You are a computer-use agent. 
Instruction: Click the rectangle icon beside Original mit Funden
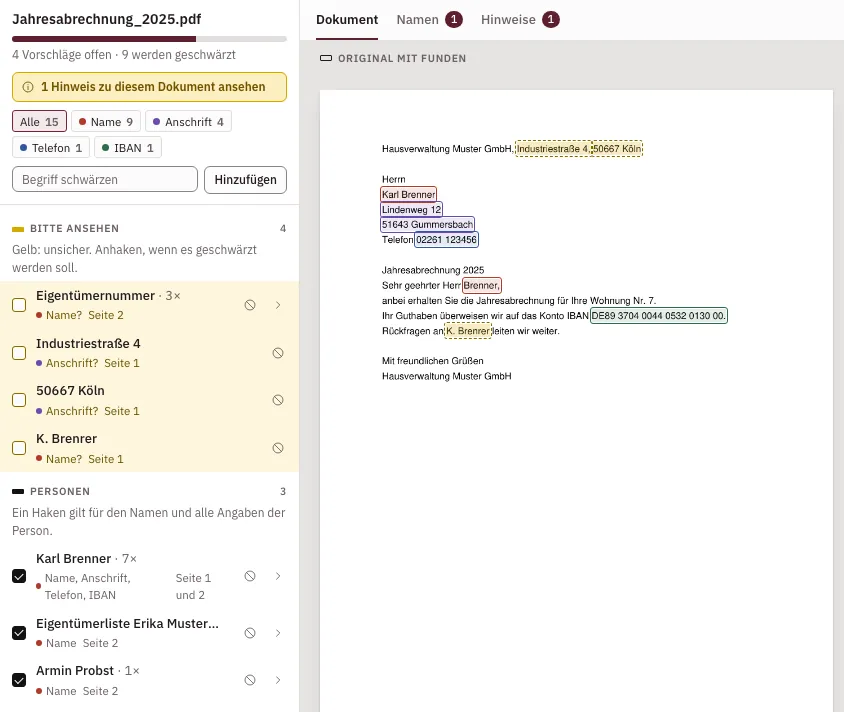pyautogui.click(x=326, y=58)
